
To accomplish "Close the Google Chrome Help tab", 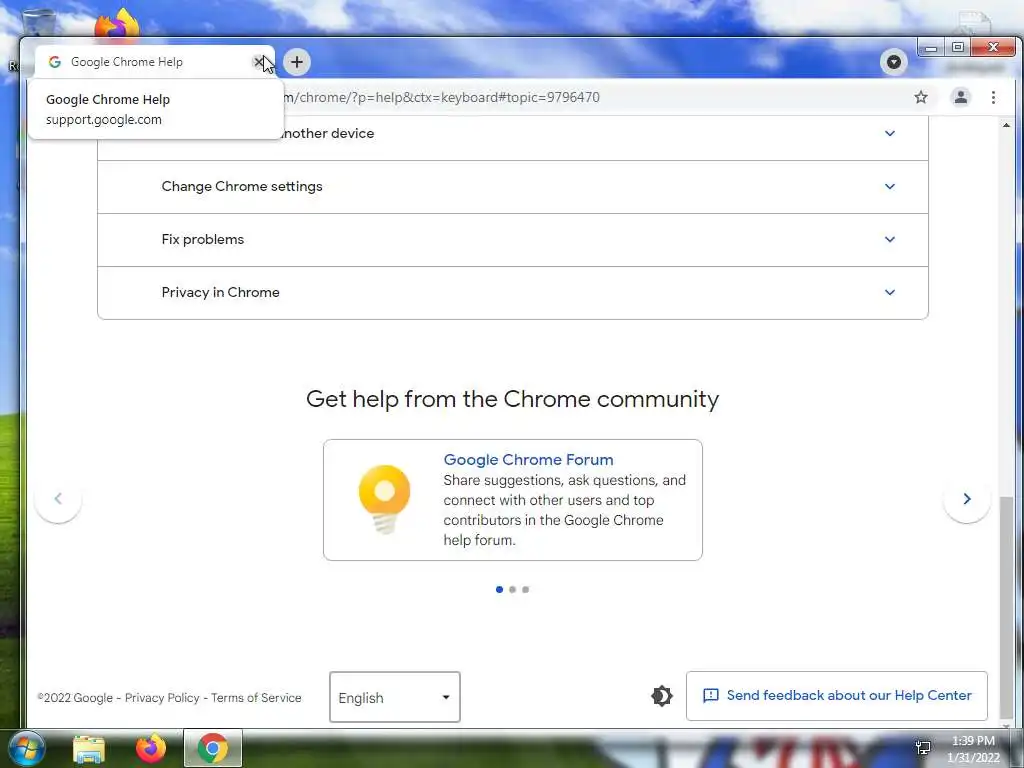I will 259,62.
